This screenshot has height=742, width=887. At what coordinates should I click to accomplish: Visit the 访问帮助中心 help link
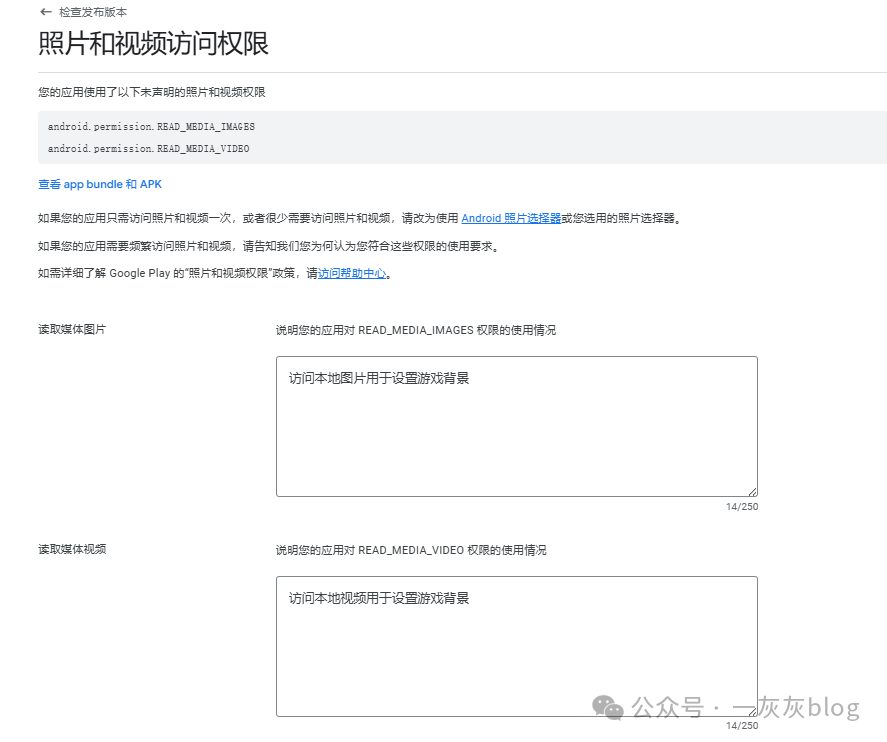pyautogui.click(x=352, y=272)
